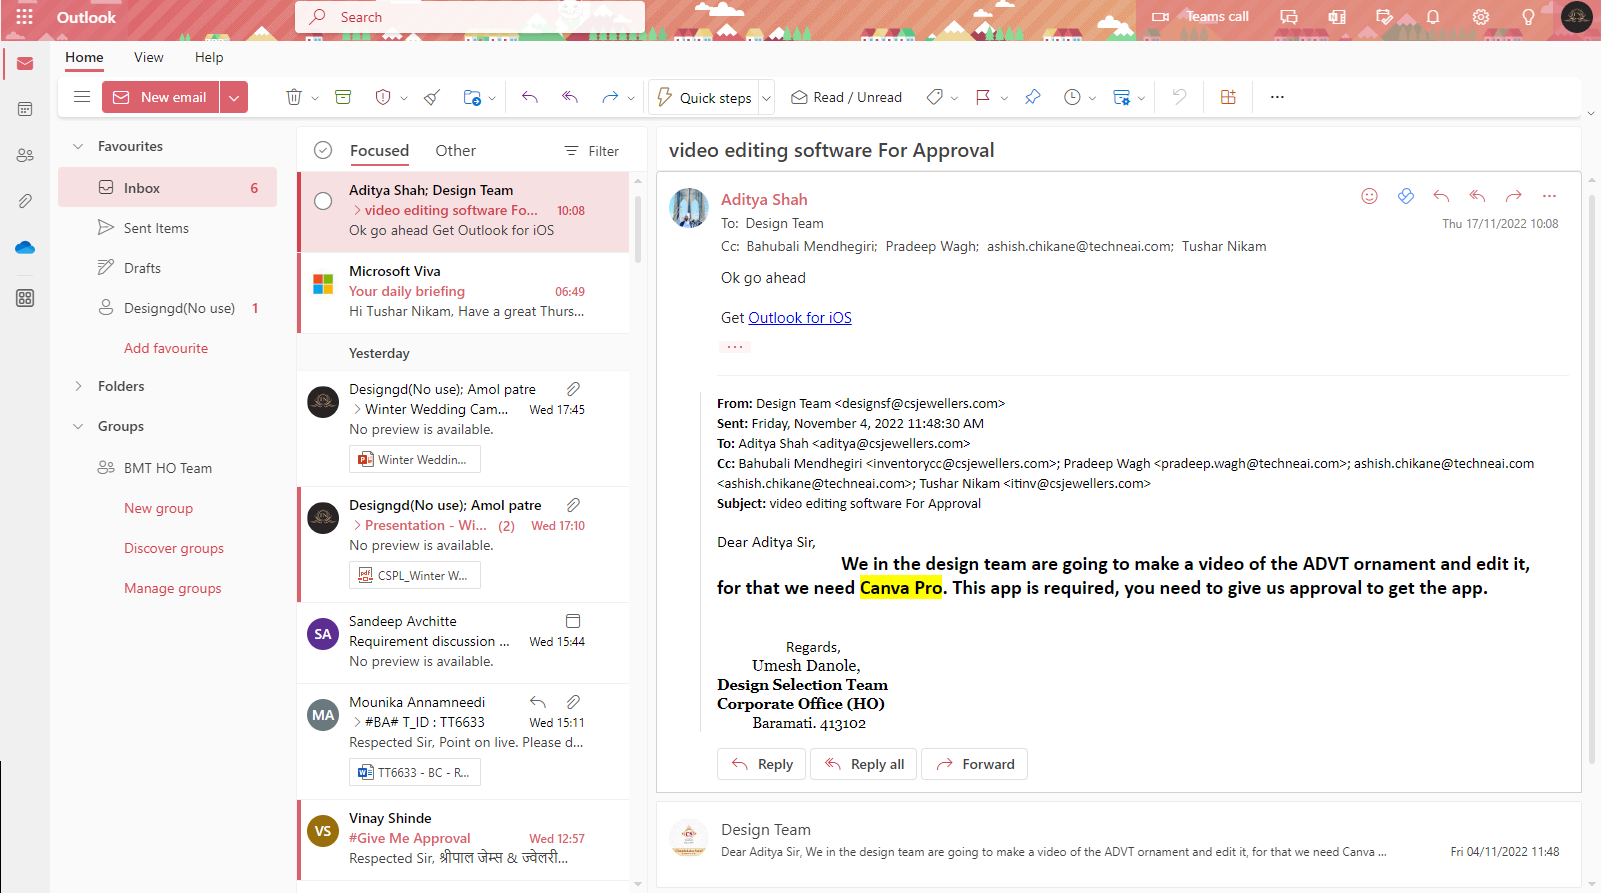Click Add favourite link
This screenshot has width=1601, height=893.
tap(166, 348)
